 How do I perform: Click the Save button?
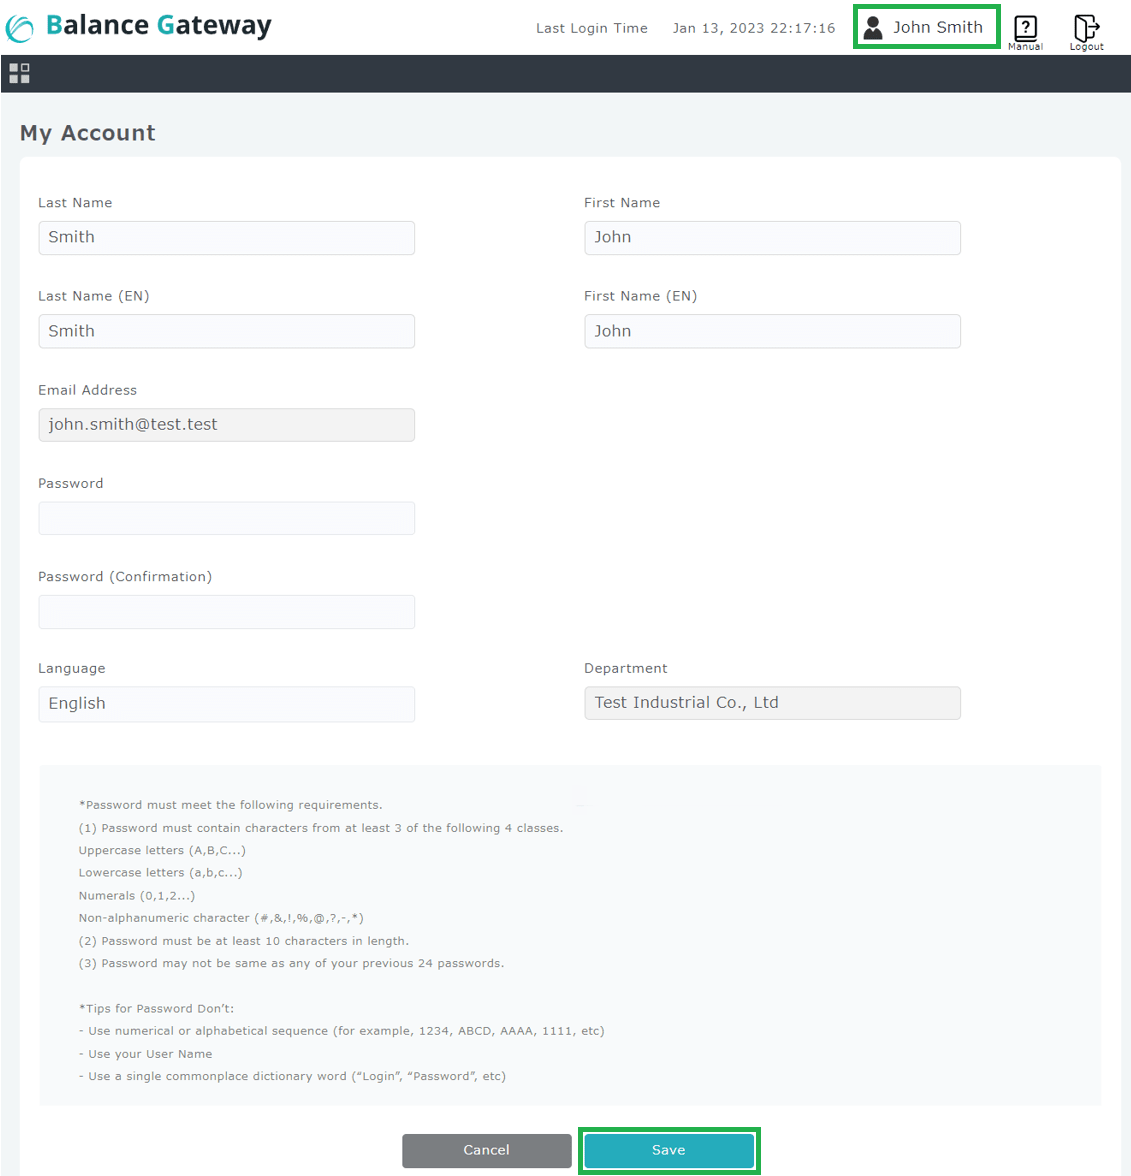pos(669,1150)
